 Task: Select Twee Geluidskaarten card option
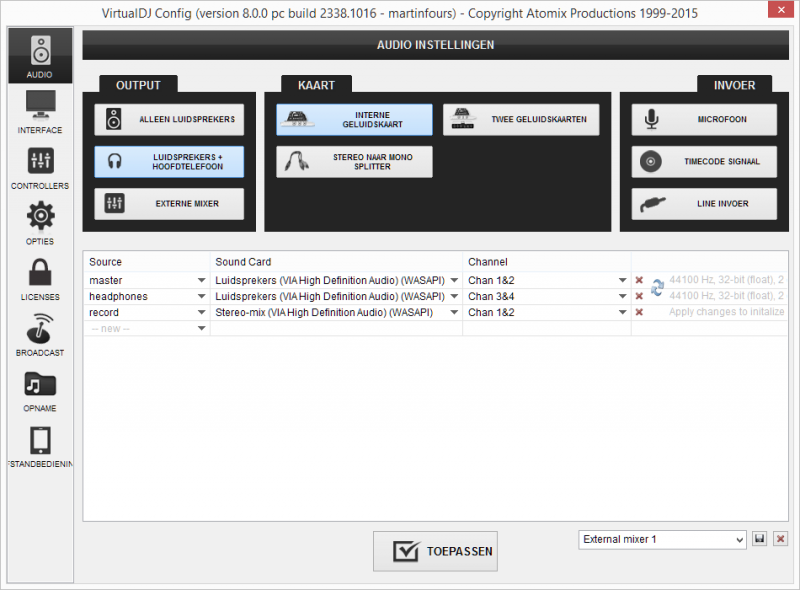pos(521,119)
